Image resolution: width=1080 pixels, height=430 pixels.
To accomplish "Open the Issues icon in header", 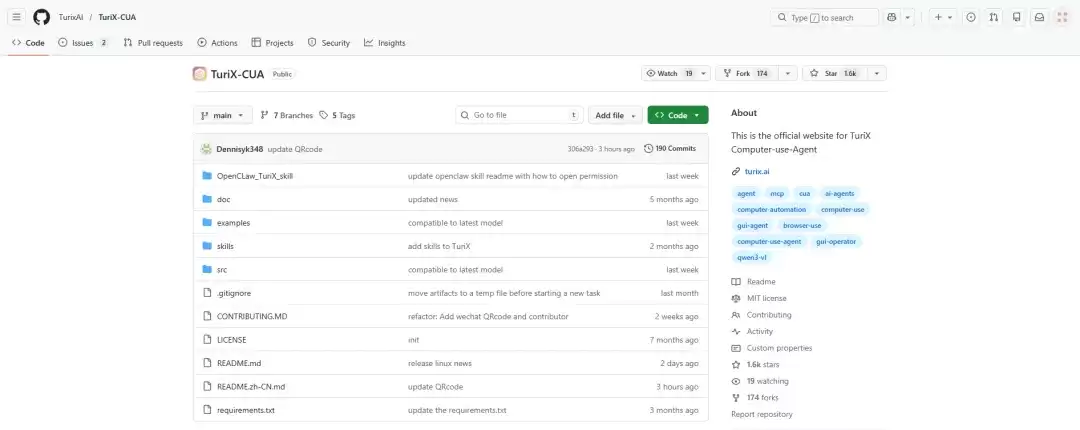I will pyautogui.click(x=970, y=17).
